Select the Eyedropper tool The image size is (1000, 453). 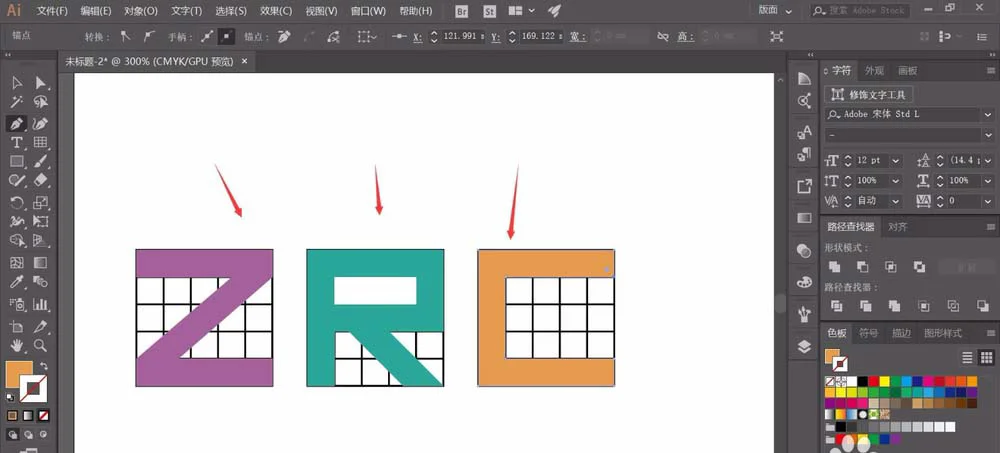click(x=17, y=281)
